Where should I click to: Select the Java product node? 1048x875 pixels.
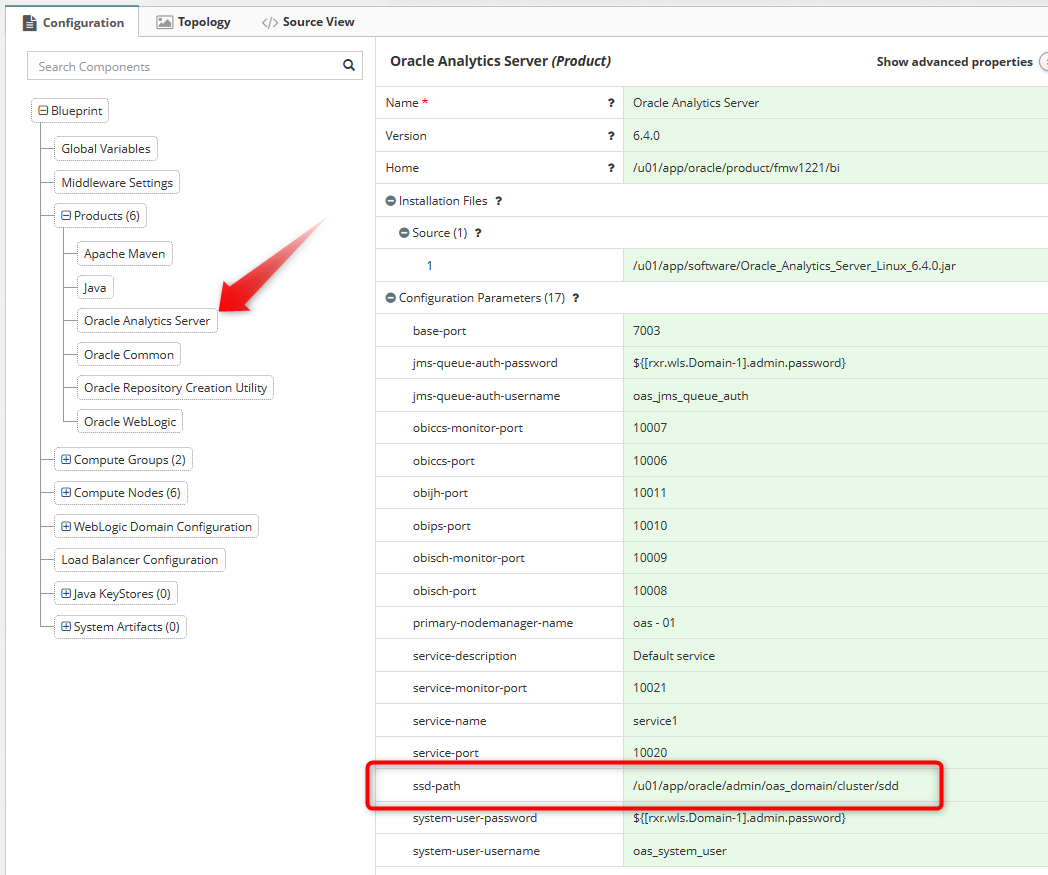pyautogui.click(x=95, y=287)
